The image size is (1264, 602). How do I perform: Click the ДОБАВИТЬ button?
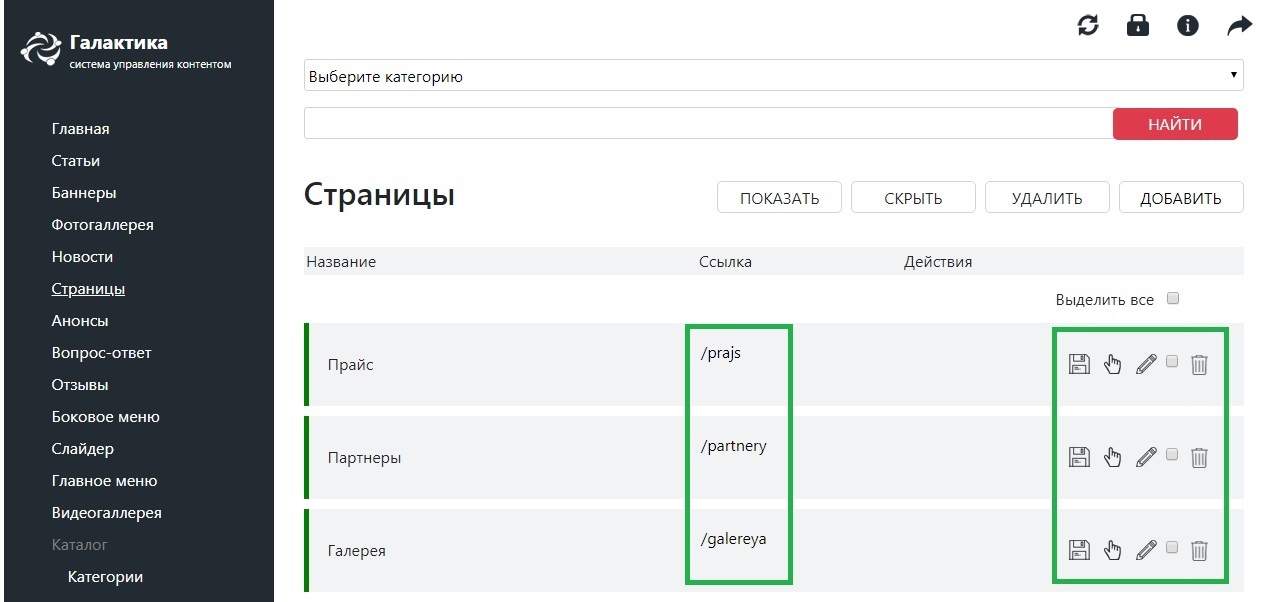click(x=1181, y=198)
